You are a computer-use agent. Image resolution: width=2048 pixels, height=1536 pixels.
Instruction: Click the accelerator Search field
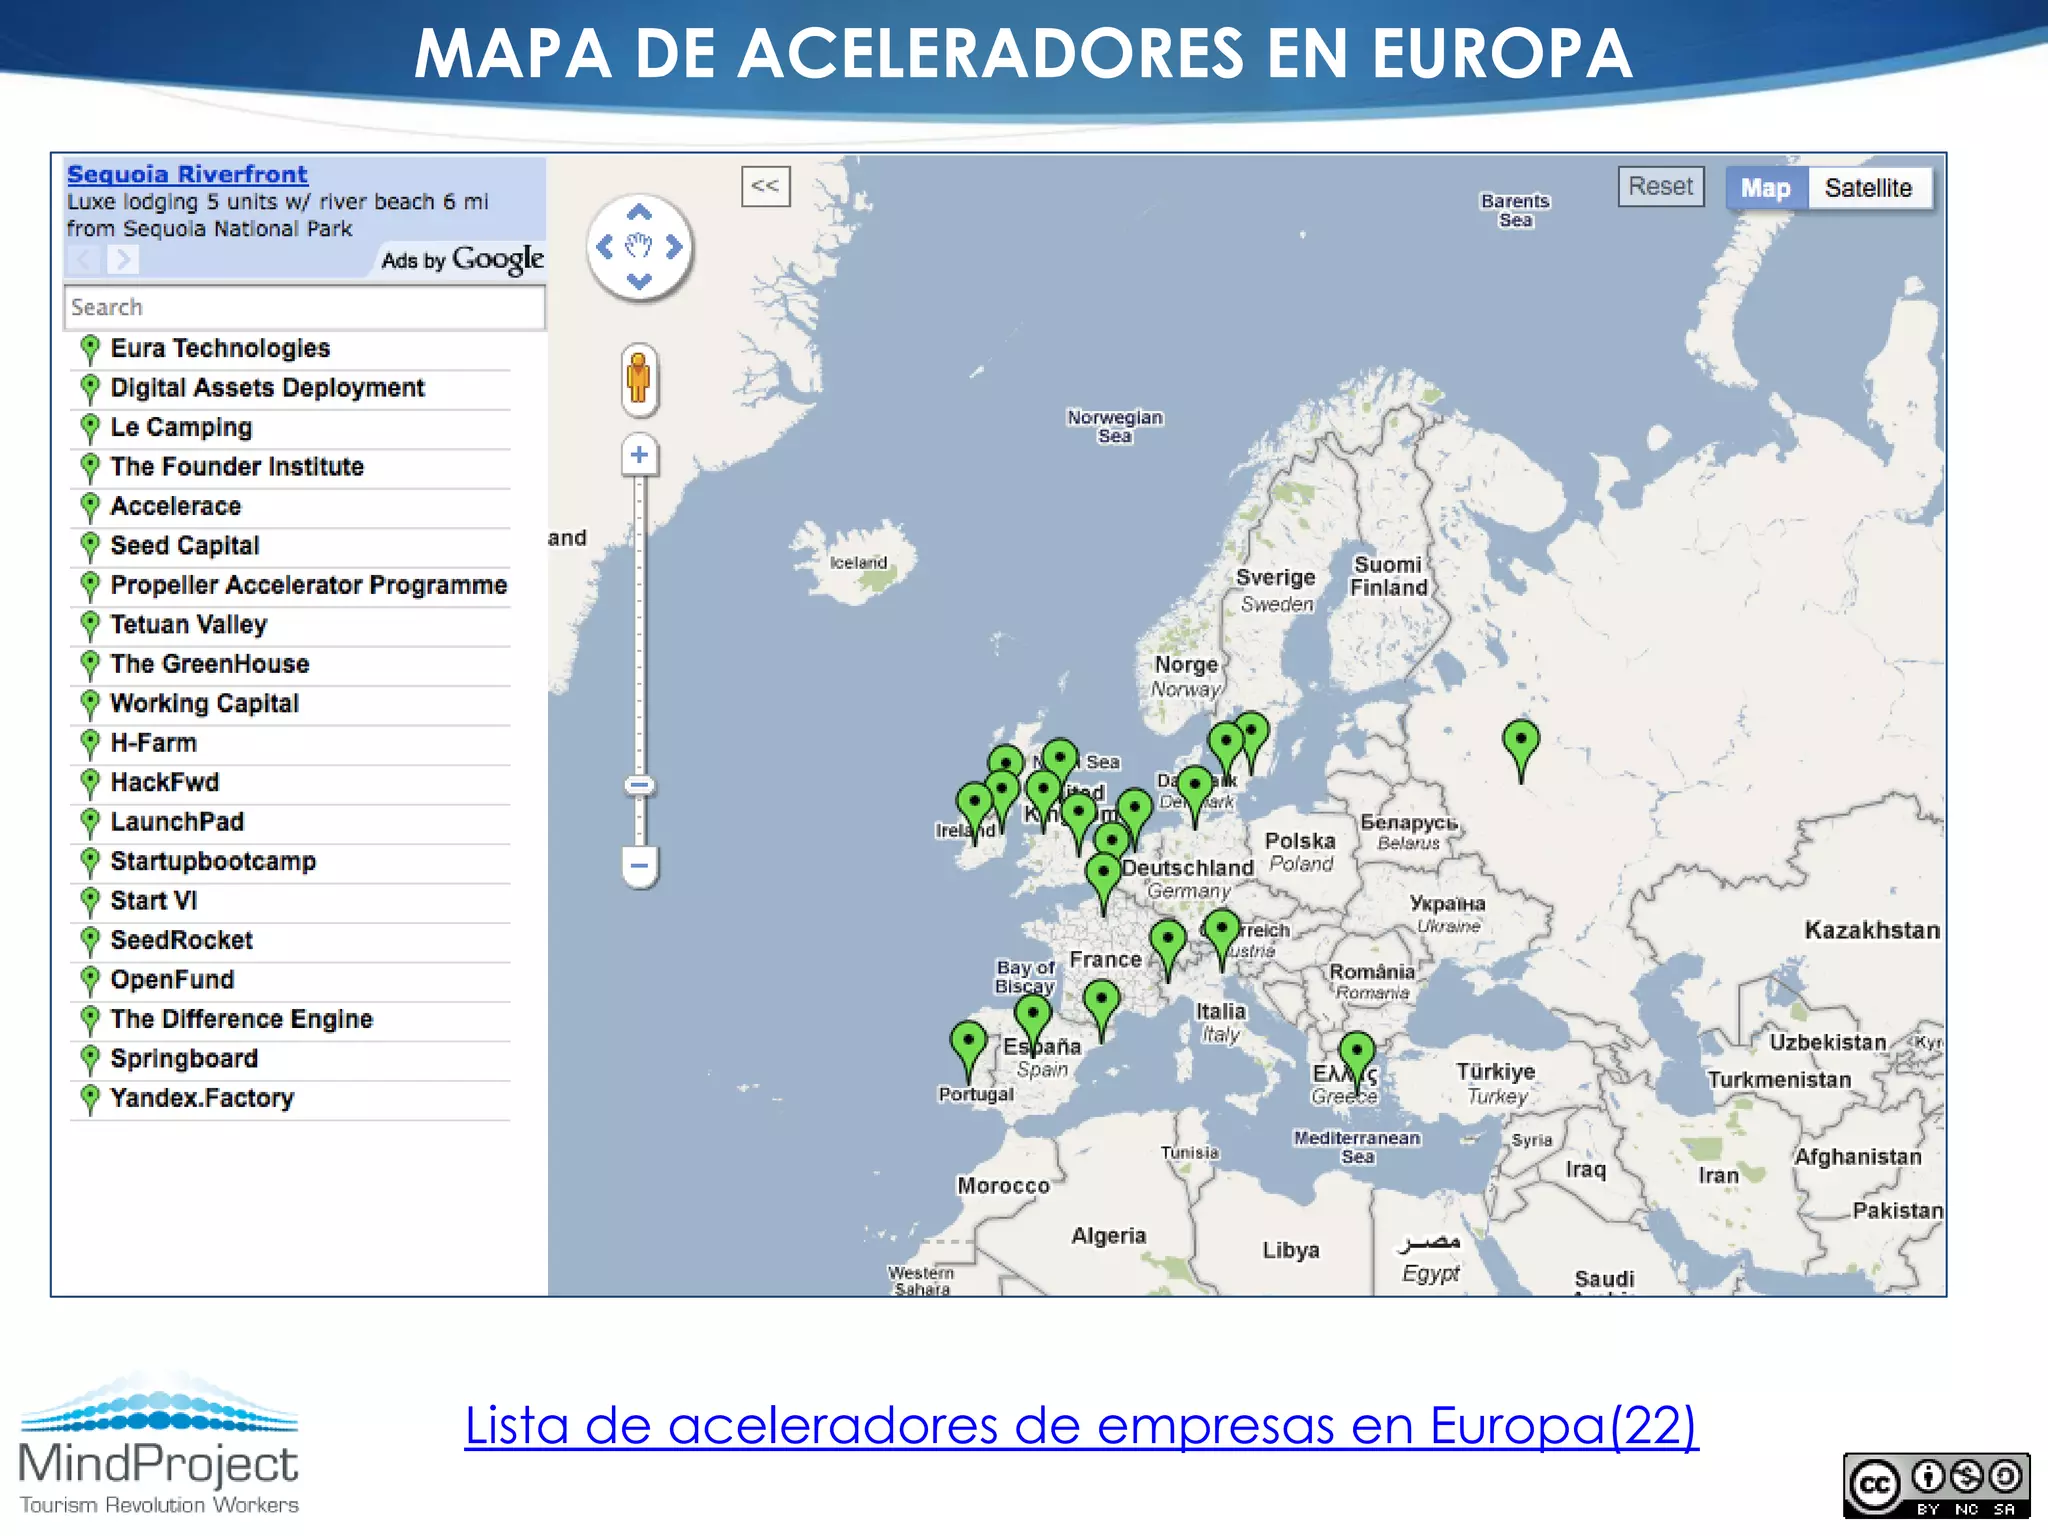coord(305,307)
